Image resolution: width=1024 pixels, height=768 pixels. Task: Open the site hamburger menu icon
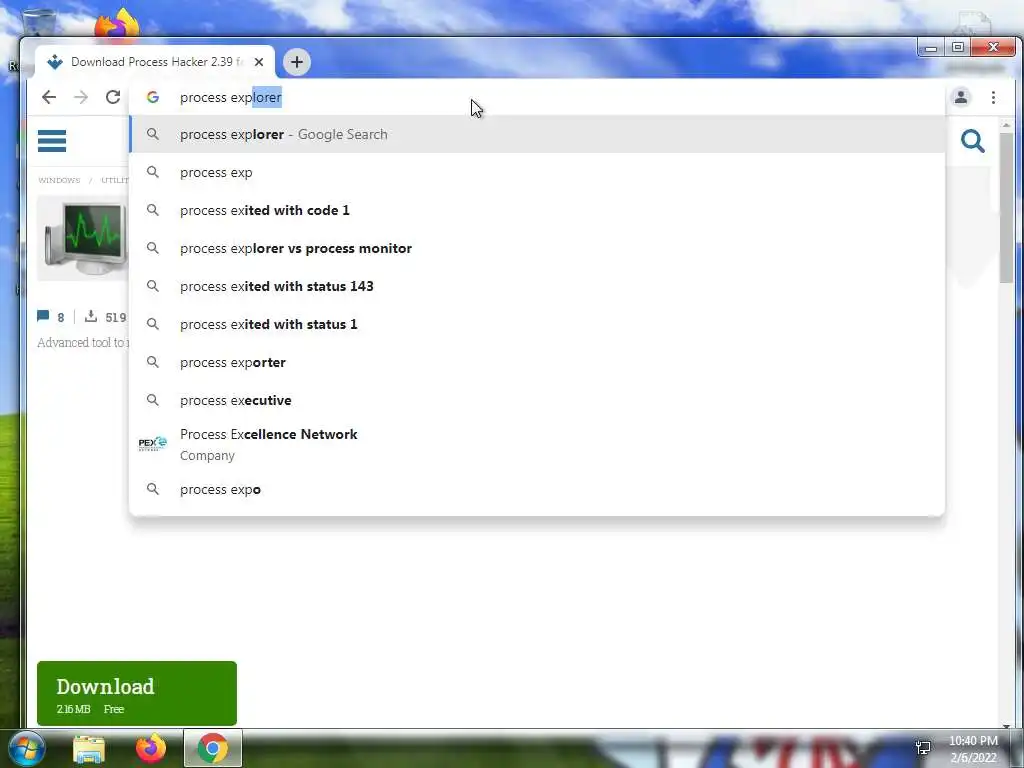pos(52,140)
